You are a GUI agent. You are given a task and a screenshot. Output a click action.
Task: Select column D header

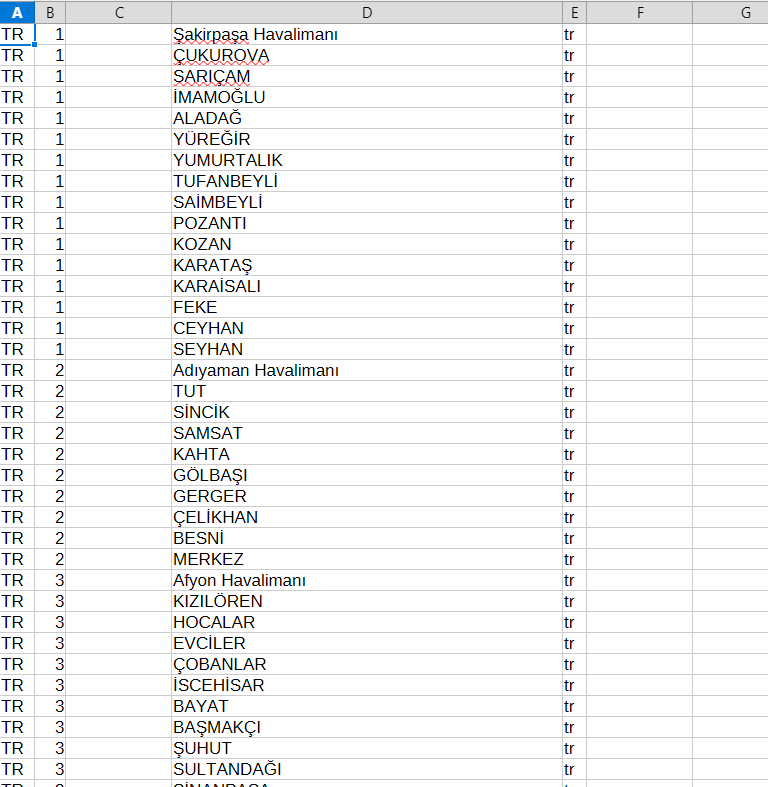tap(367, 12)
